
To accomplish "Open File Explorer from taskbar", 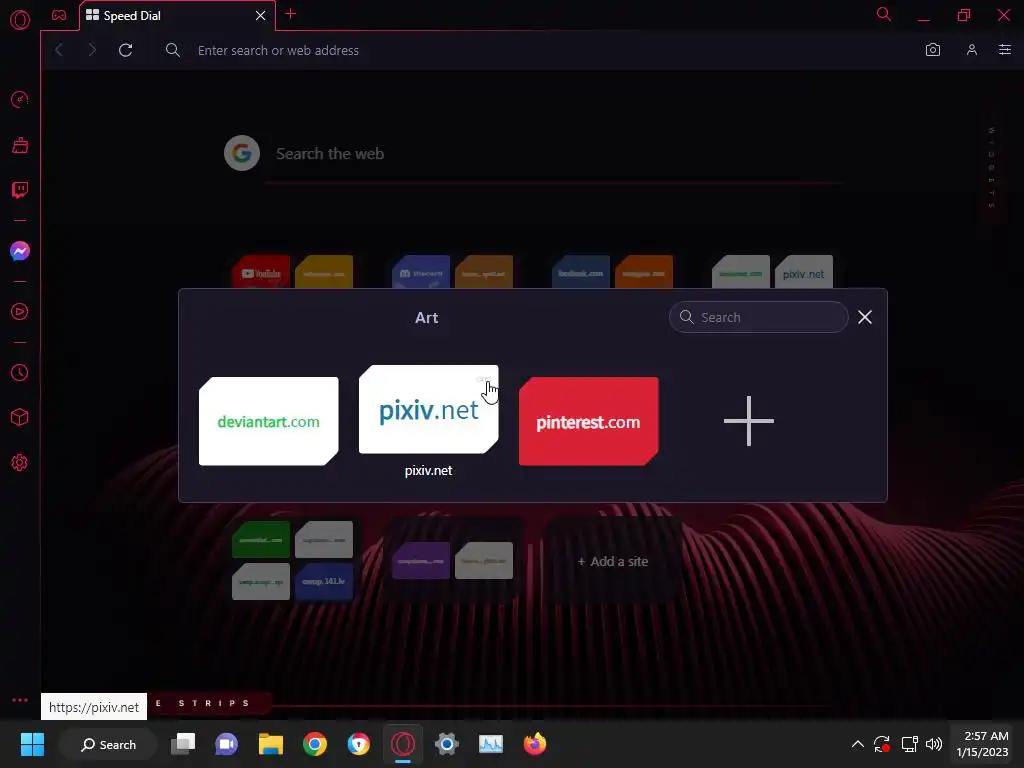I will (x=270, y=744).
